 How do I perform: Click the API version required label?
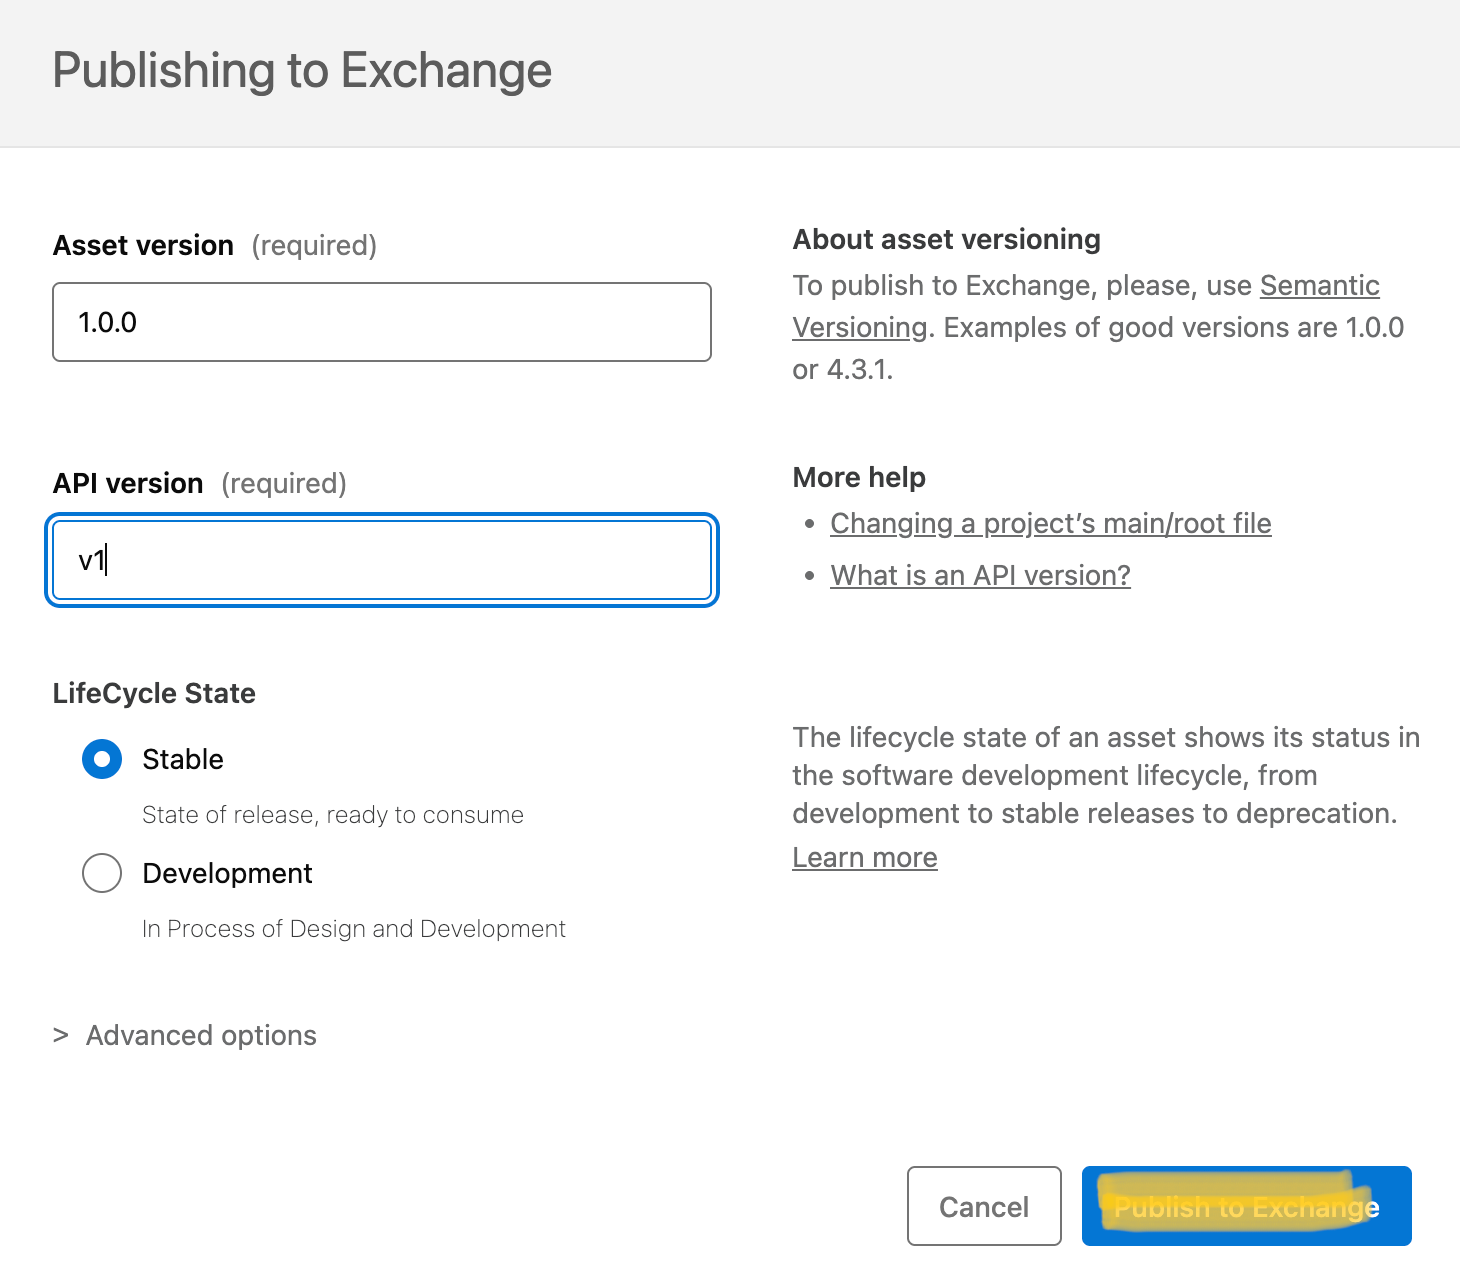pos(283,483)
